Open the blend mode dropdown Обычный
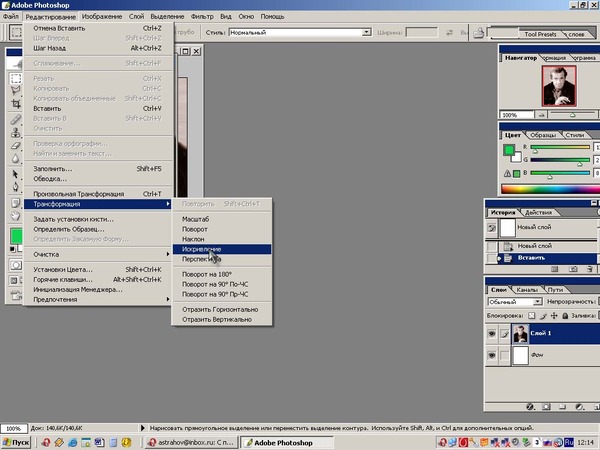The height and width of the screenshot is (450, 600). pyautogui.click(x=538, y=302)
